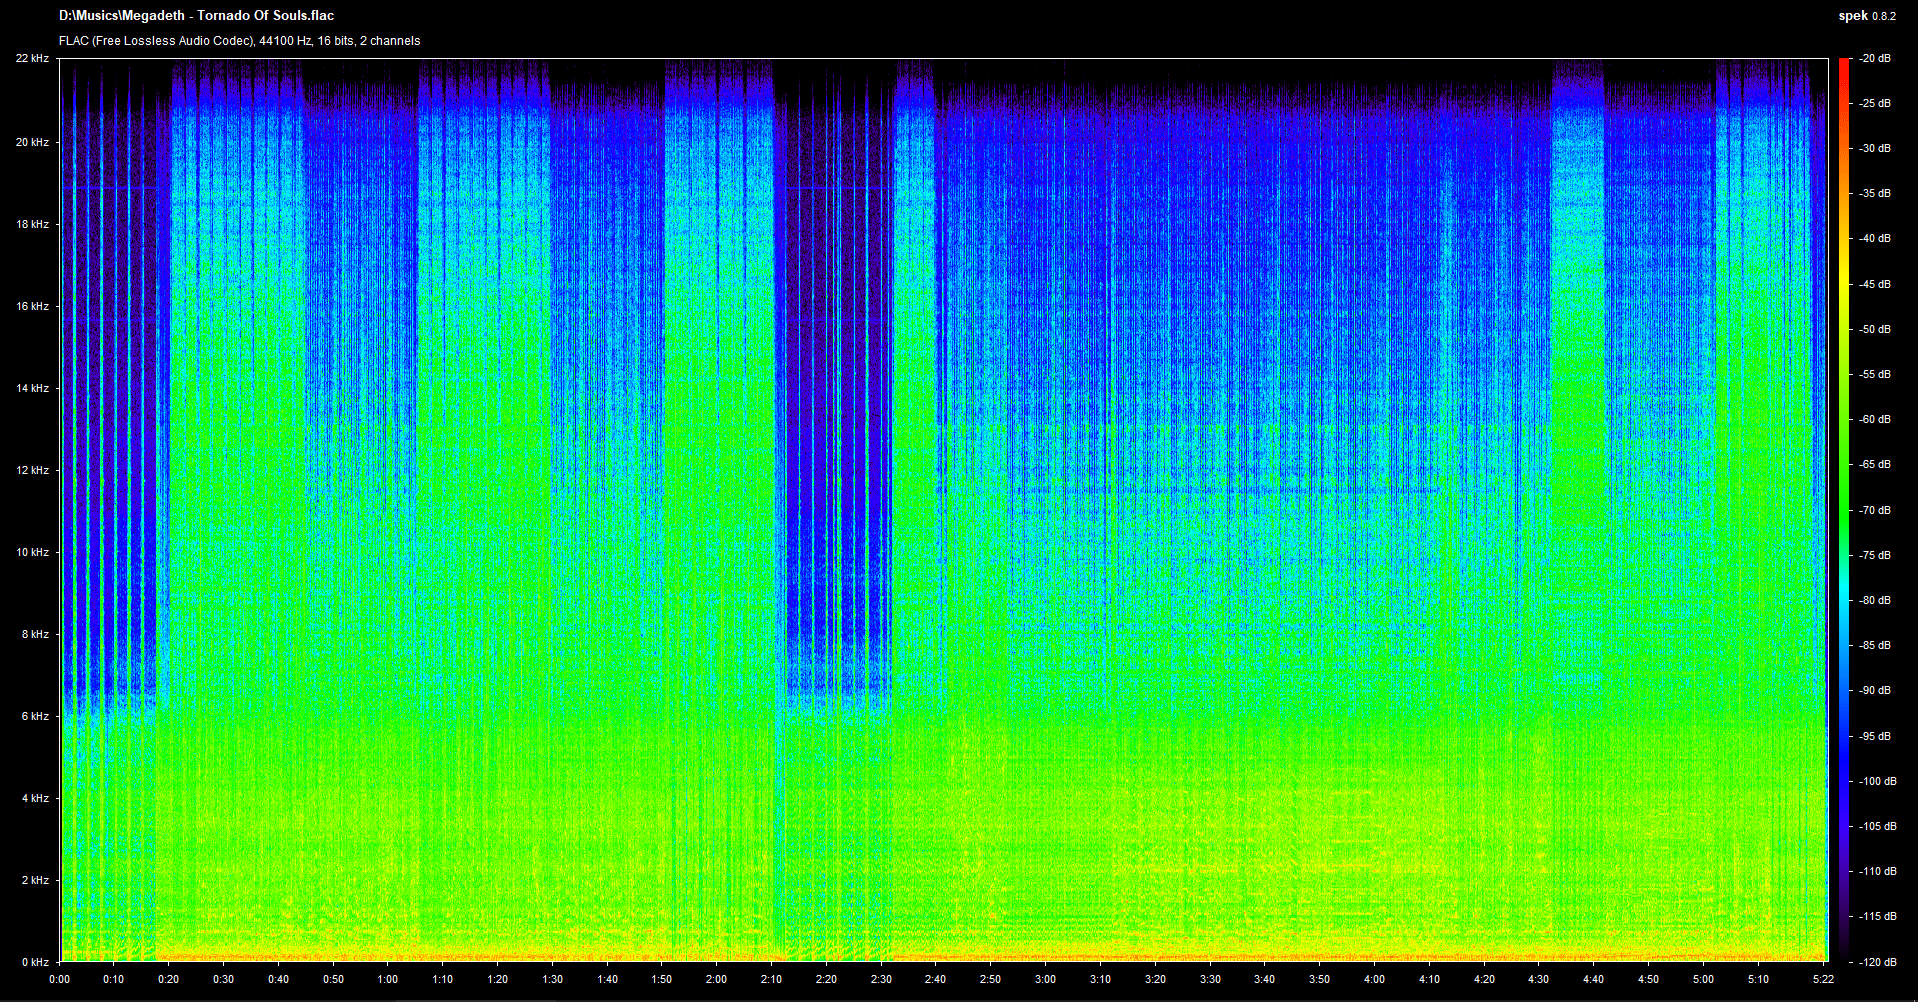Click the spek 0.8.2 version label
1918x1002 pixels.
[1867, 16]
